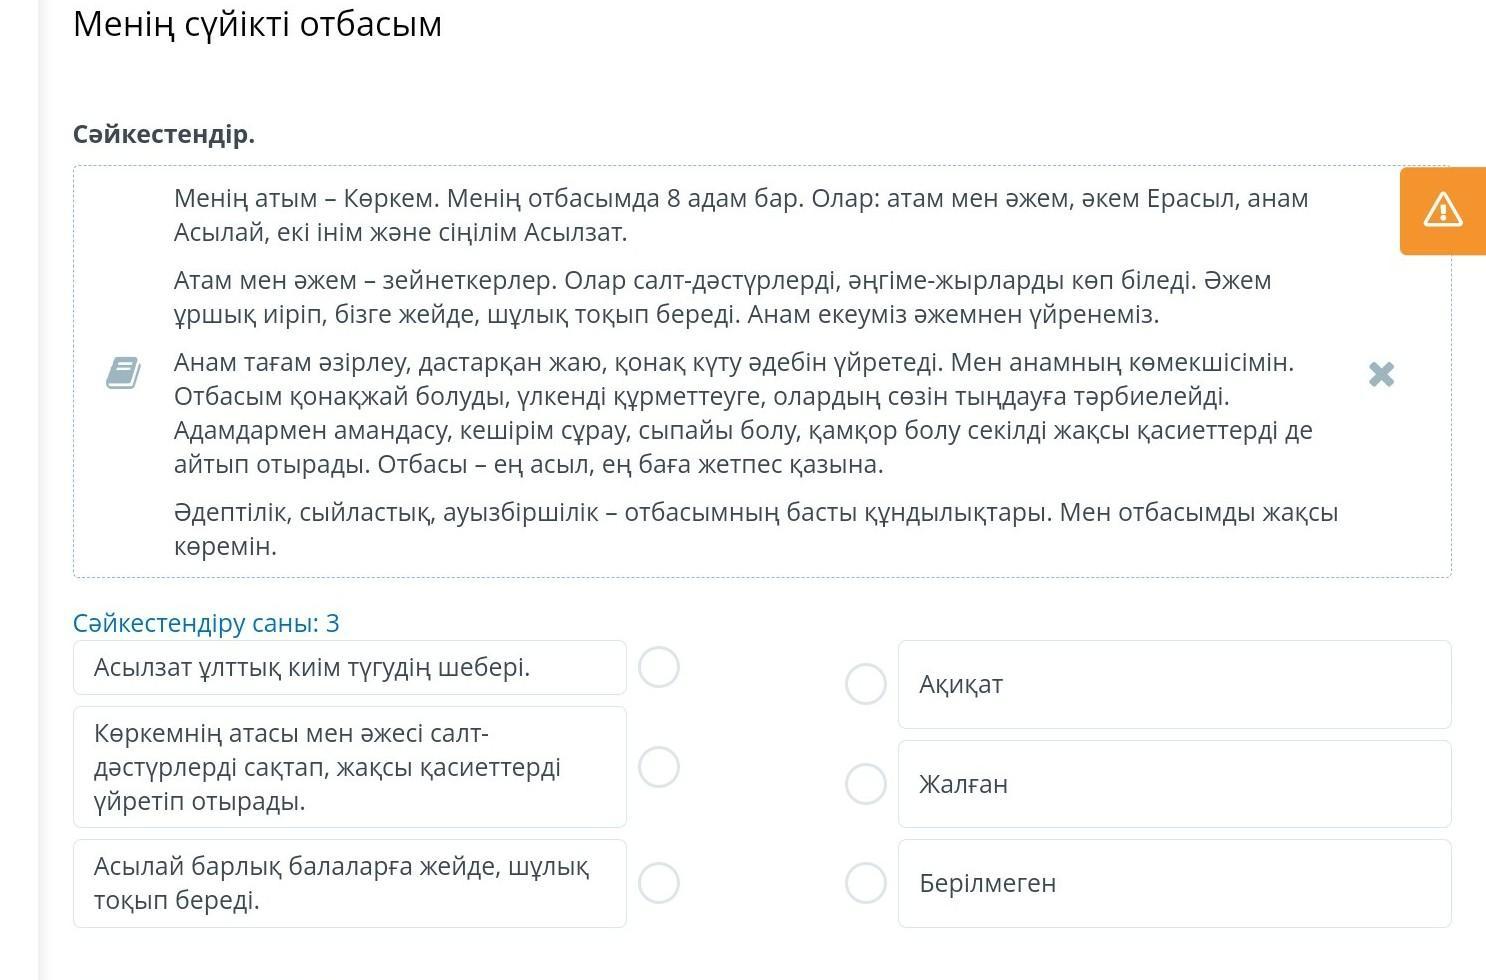This screenshot has height=980, width=1486.
Task: Select the radio button for 'Жалған'
Action: [x=866, y=784]
